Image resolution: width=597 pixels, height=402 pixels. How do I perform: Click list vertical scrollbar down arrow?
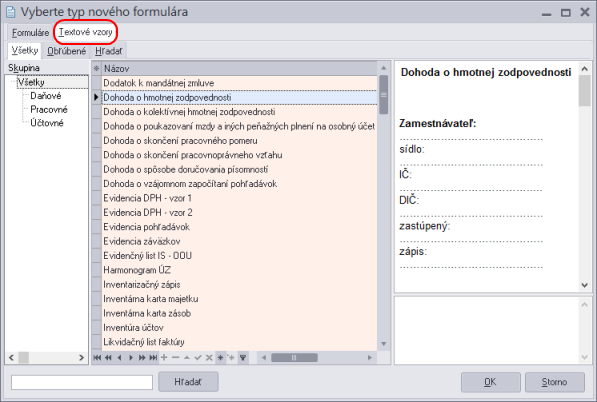coord(384,344)
